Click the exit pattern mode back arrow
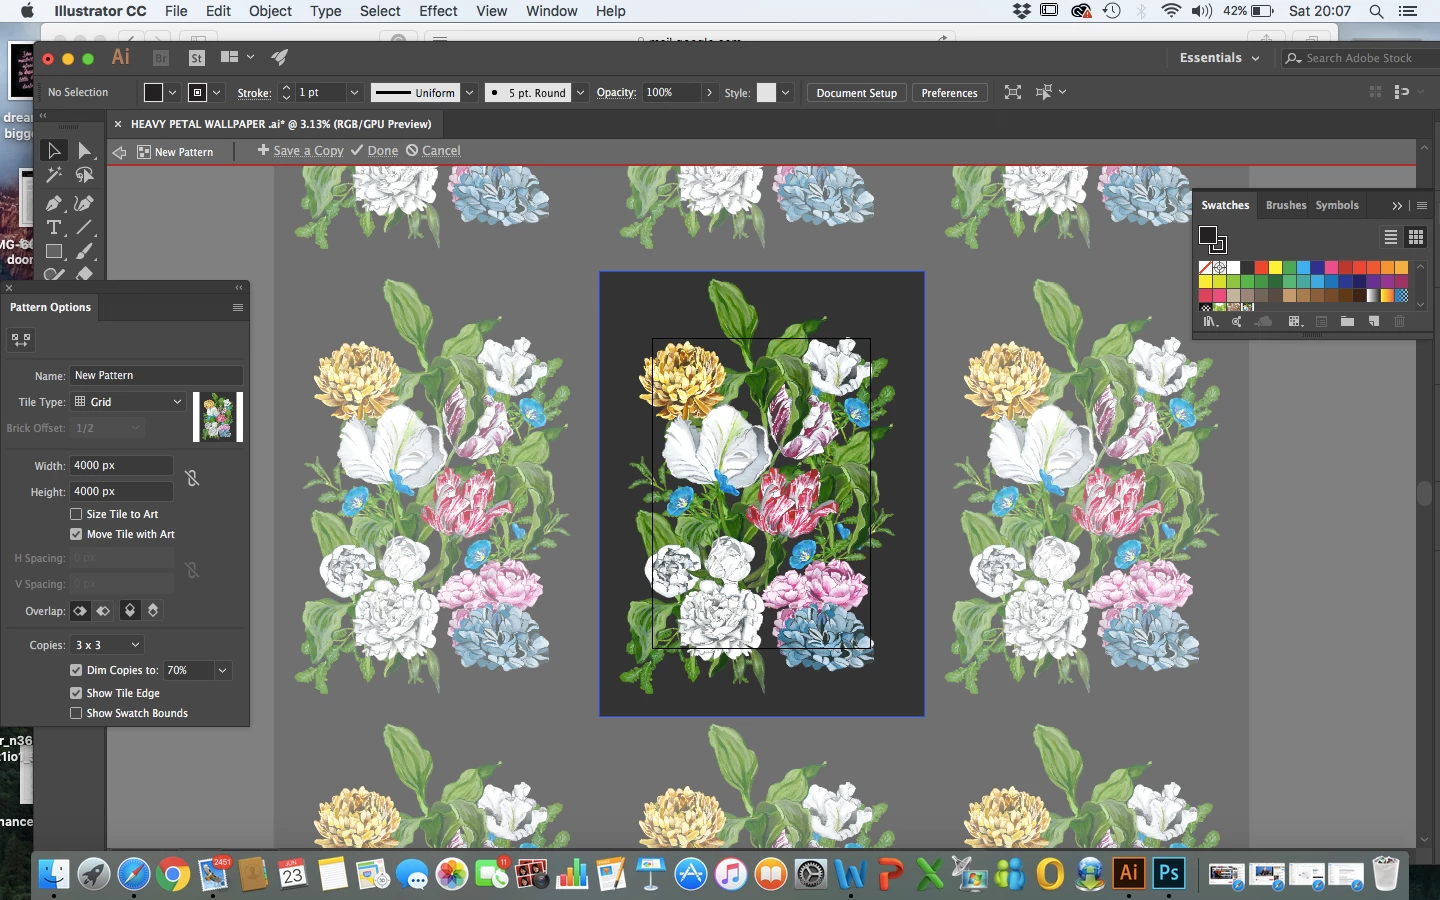The image size is (1440, 900). click(x=119, y=152)
